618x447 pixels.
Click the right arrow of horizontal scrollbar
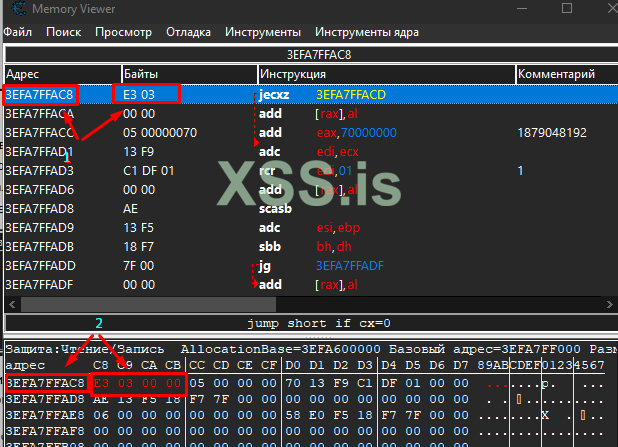point(609,304)
